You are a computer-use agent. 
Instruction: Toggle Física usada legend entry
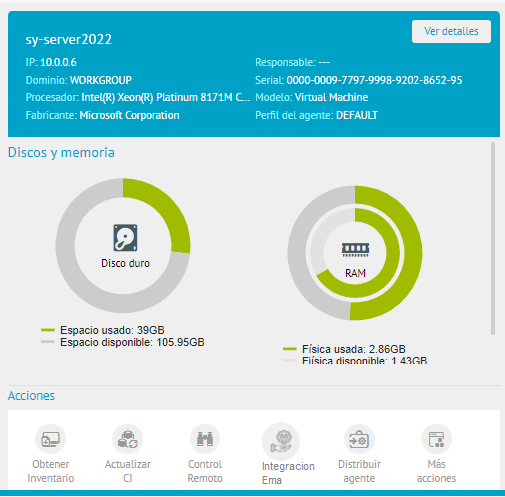(344, 349)
